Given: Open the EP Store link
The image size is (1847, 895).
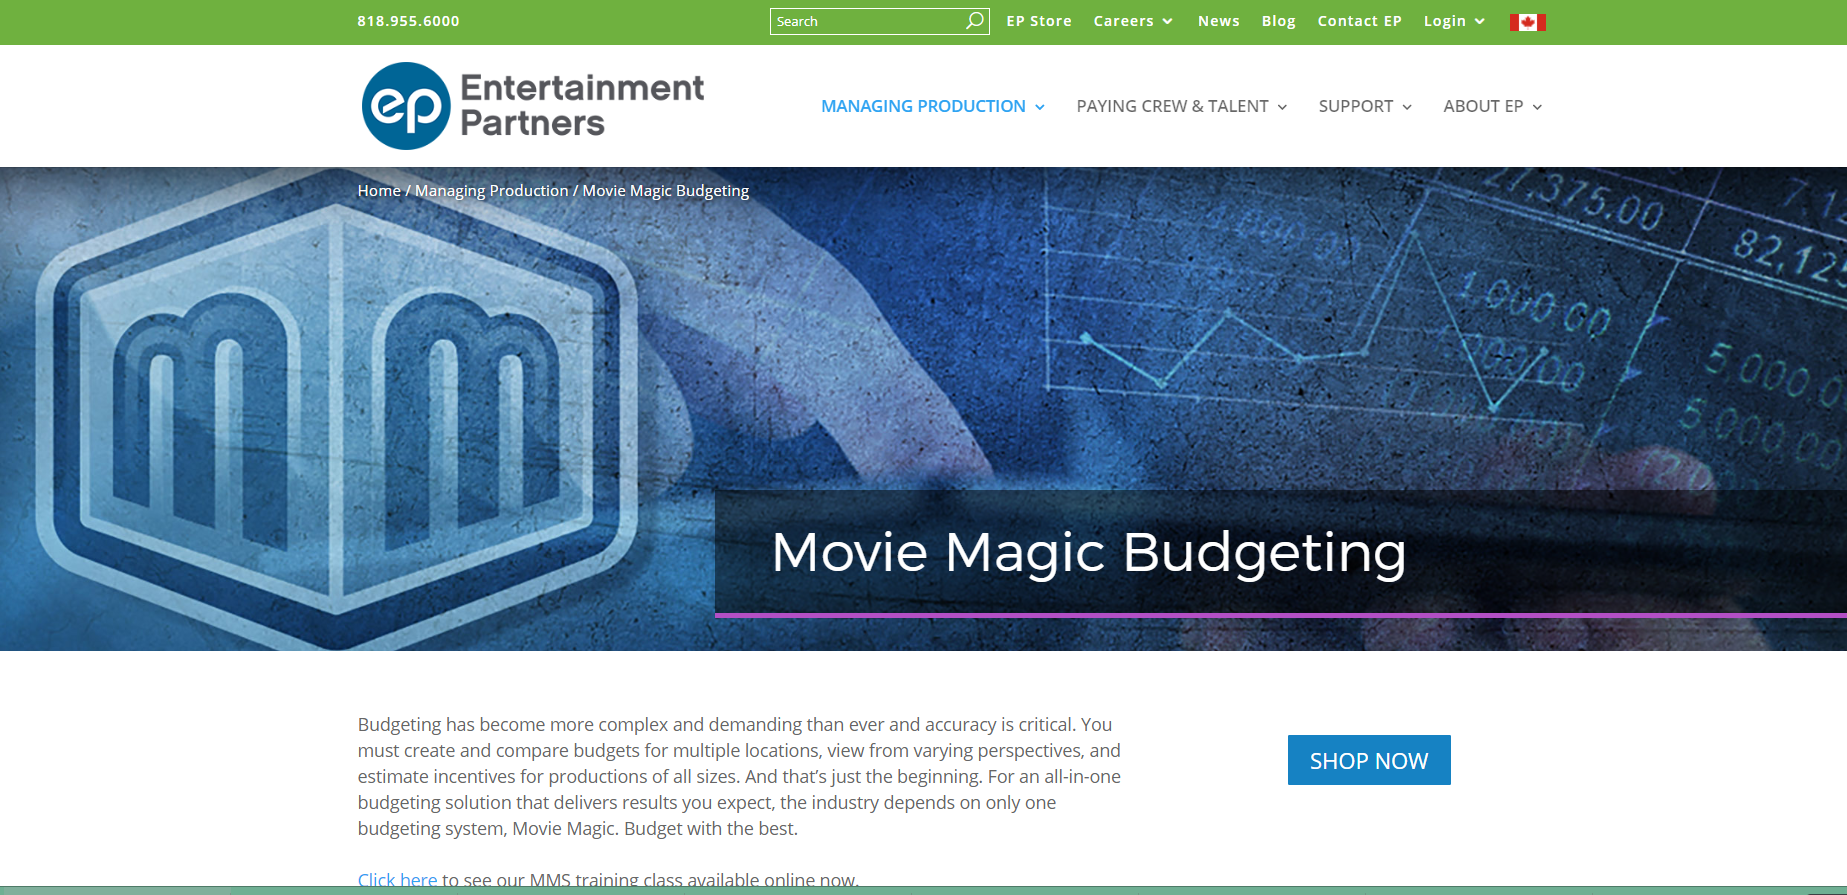Looking at the screenshot, I should [x=1039, y=21].
